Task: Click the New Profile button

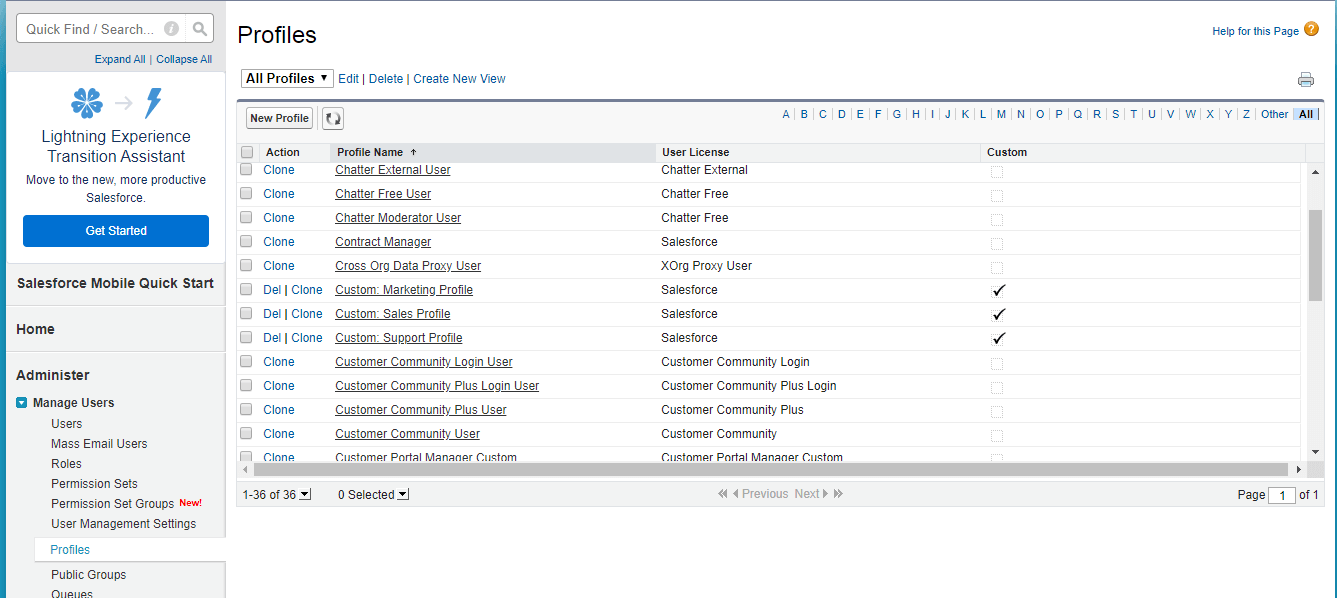Action: [279, 118]
